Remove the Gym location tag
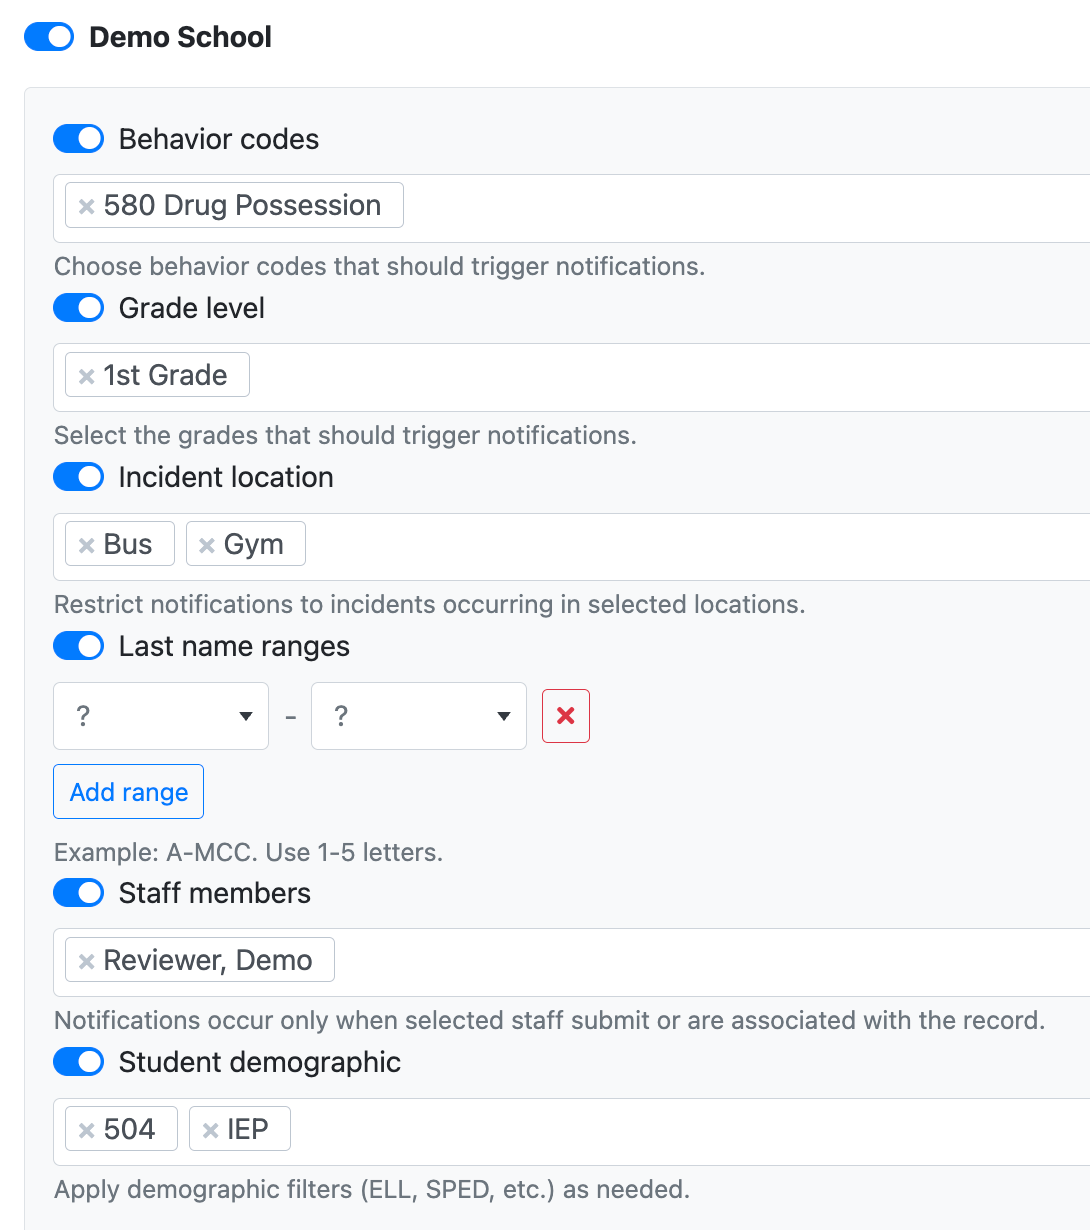 207,545
